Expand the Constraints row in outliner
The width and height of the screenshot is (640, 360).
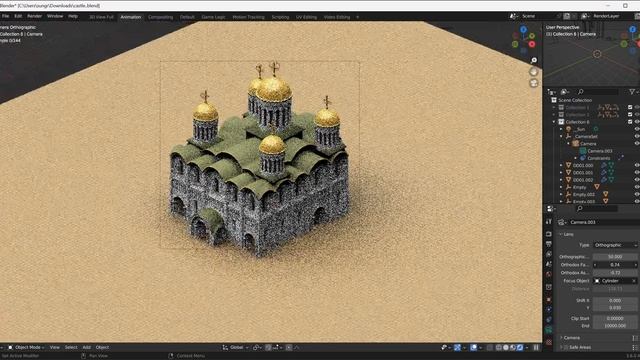coord(576,158)
